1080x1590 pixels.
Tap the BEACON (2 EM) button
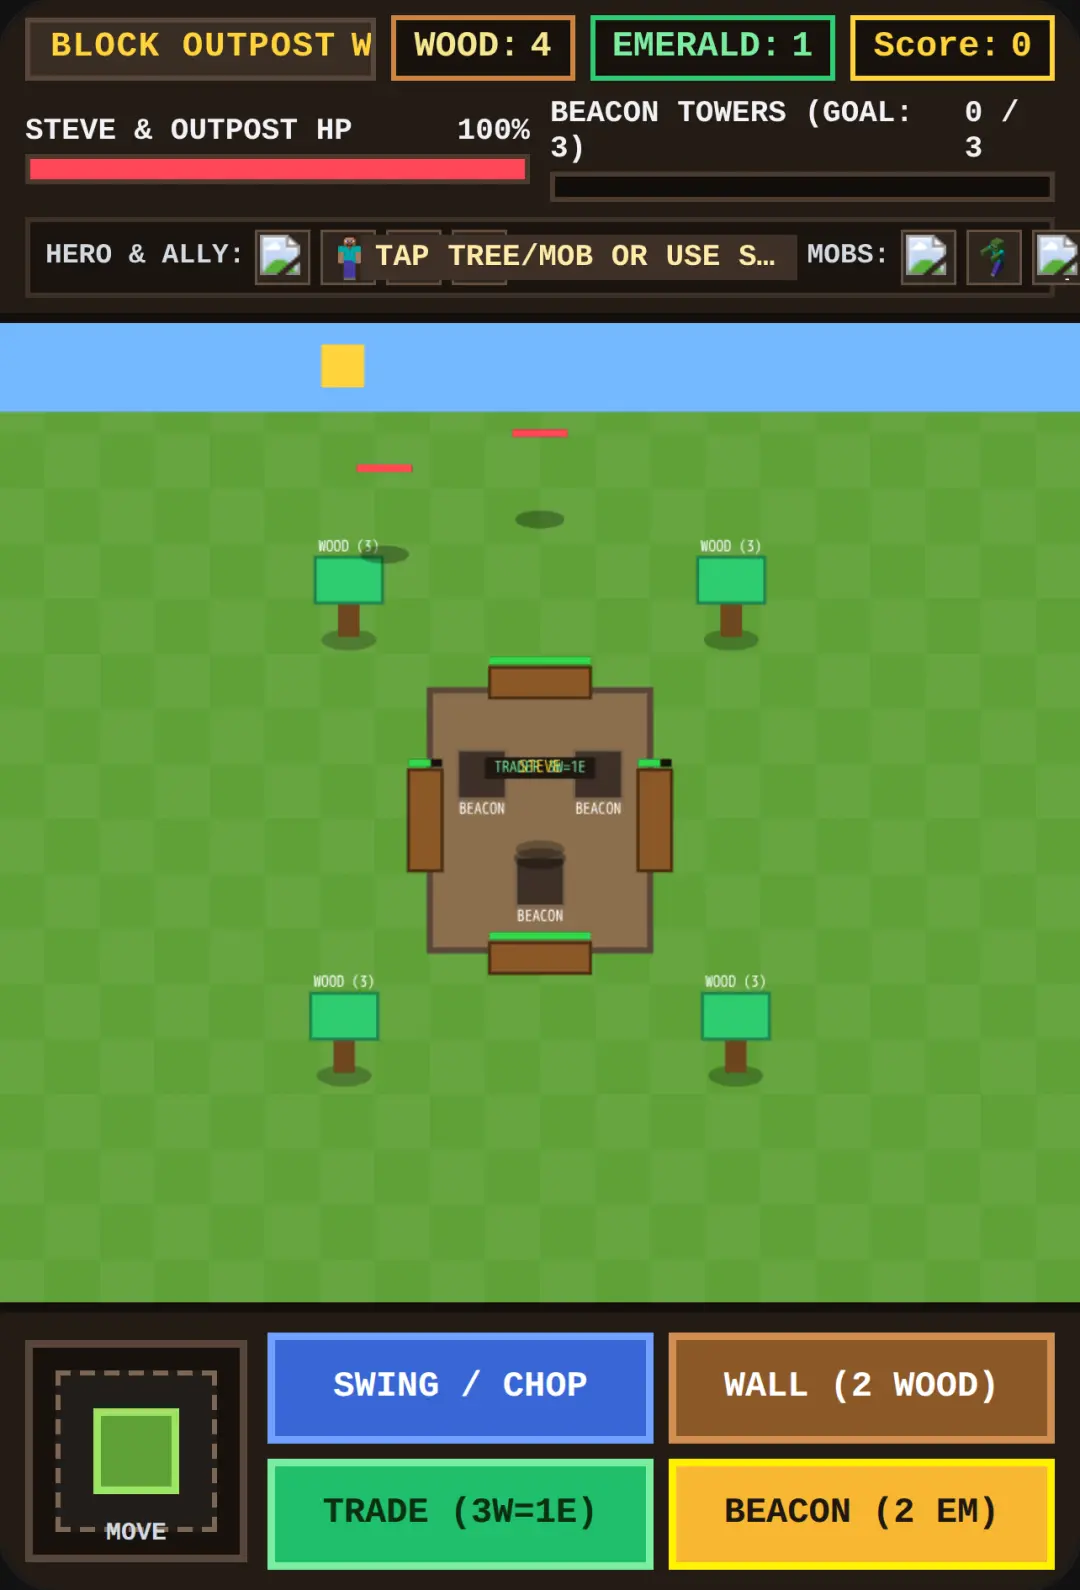[861, 1513]
